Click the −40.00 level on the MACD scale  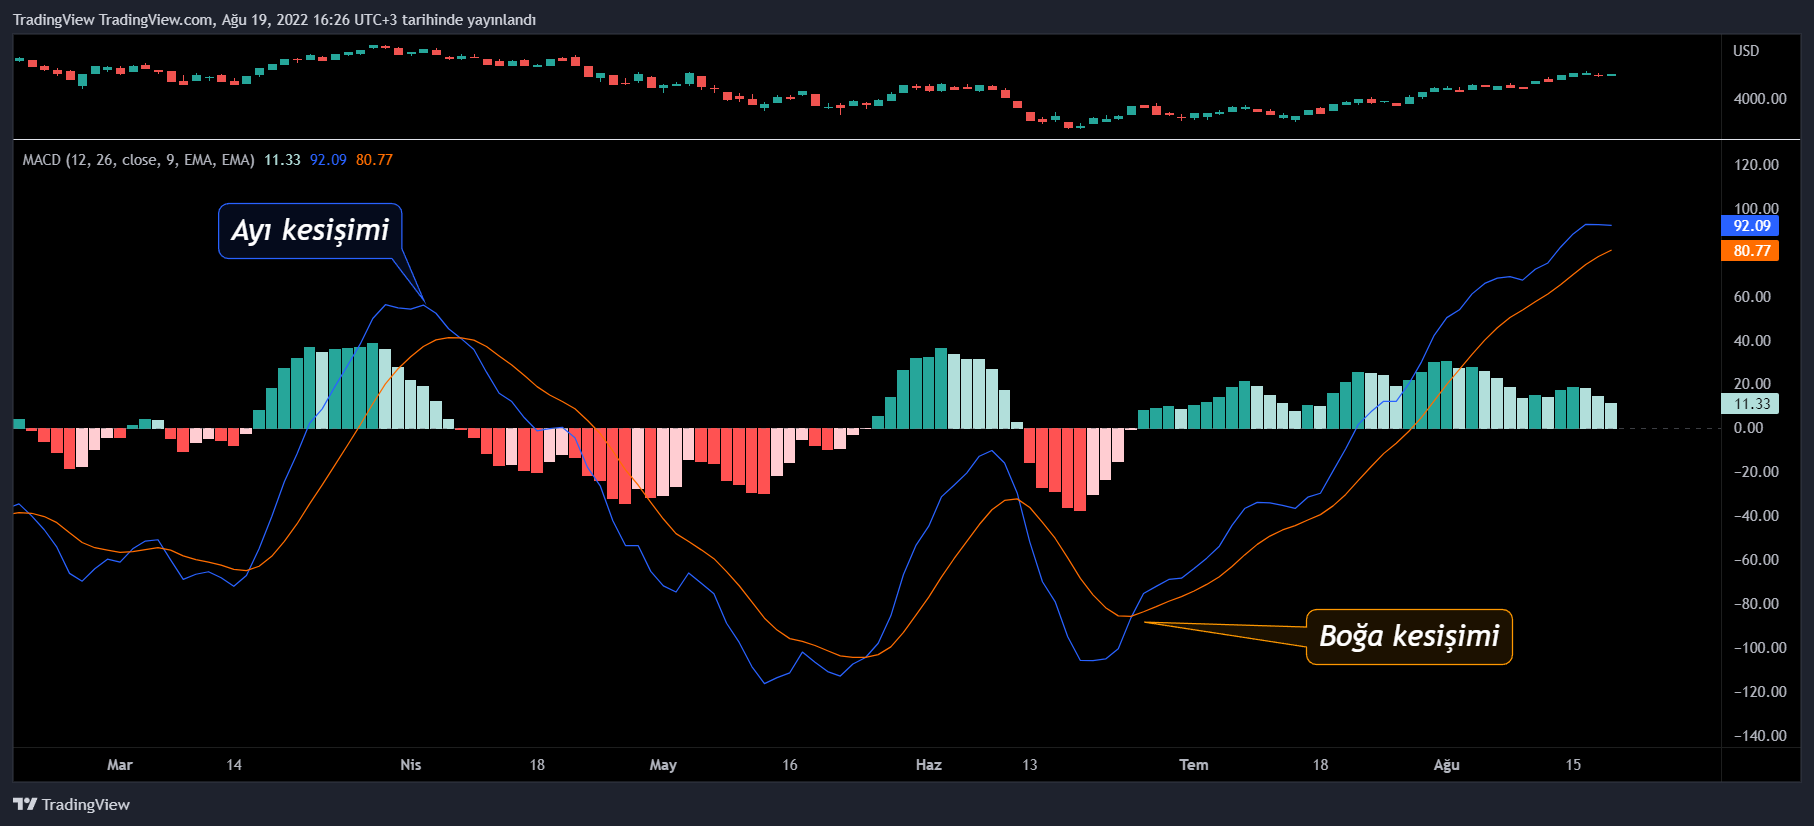[1757, 516]
